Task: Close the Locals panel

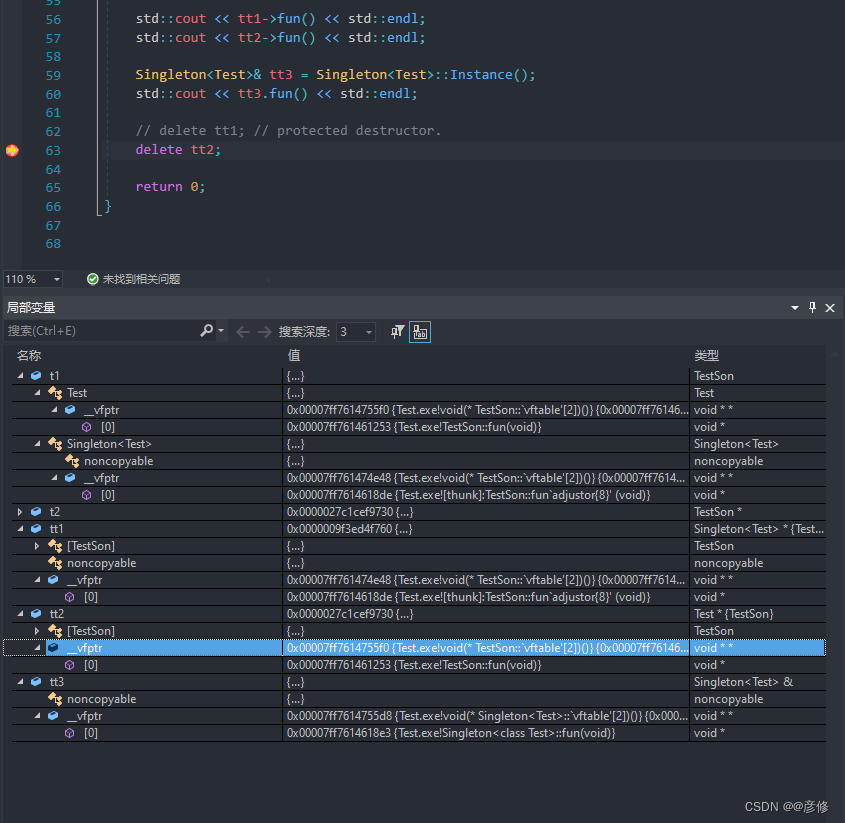Action: point(830,308)
